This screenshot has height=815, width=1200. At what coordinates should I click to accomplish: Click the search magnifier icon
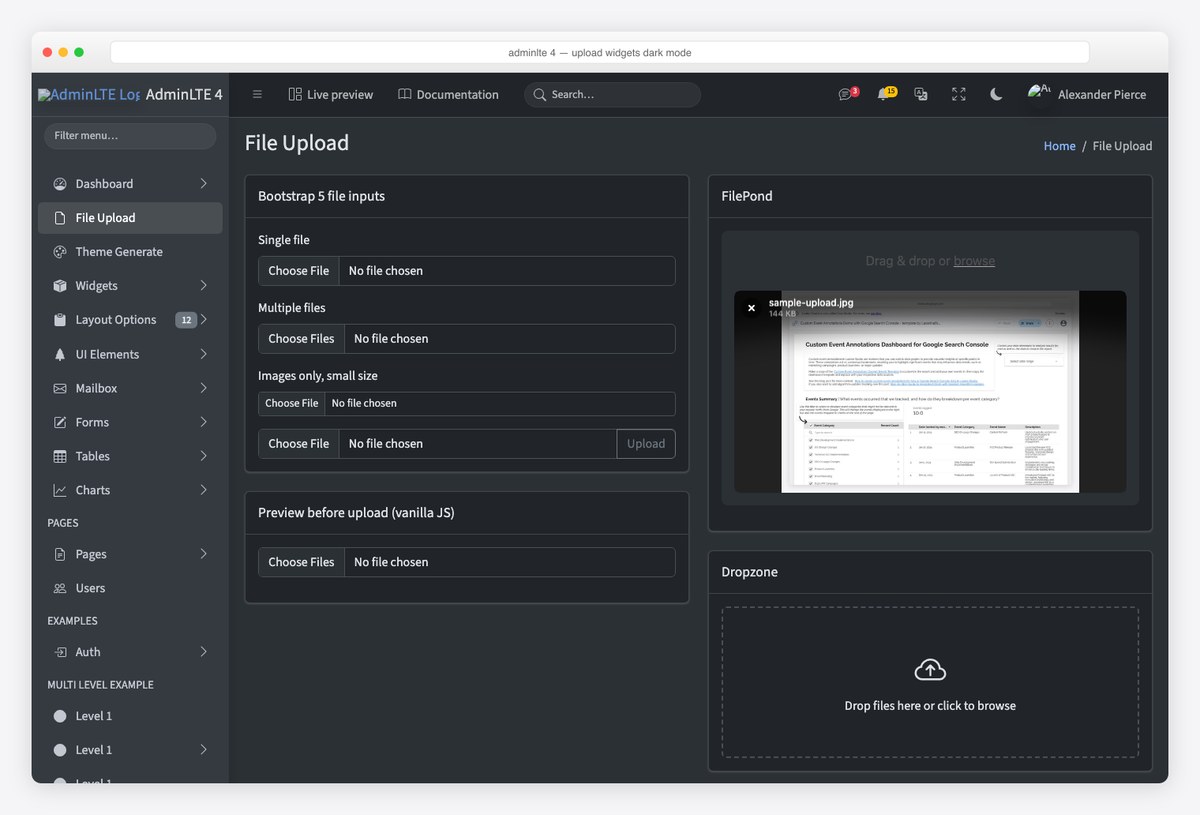point(540,94)
